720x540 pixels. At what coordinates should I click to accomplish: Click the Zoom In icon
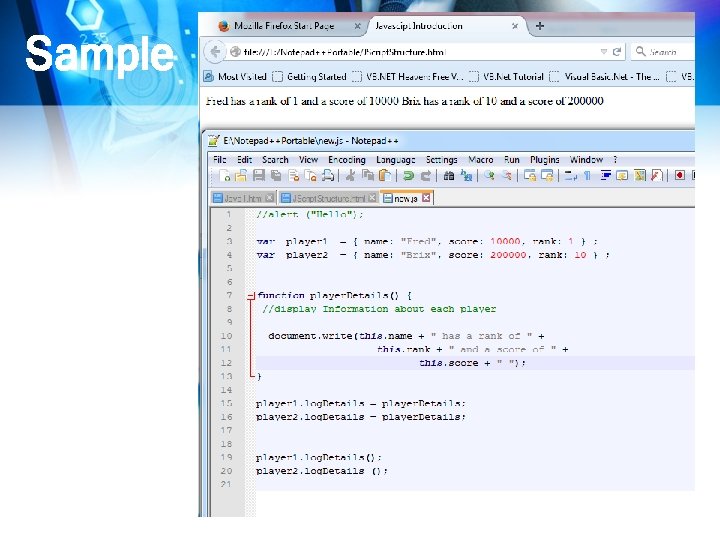click(x=489, y=175)
